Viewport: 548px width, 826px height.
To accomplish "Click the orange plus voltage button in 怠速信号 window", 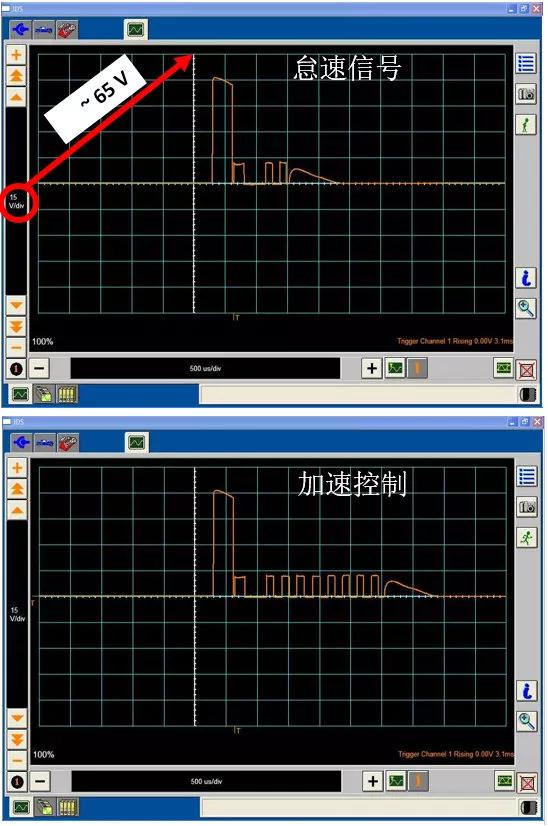I will click(16, 55).
